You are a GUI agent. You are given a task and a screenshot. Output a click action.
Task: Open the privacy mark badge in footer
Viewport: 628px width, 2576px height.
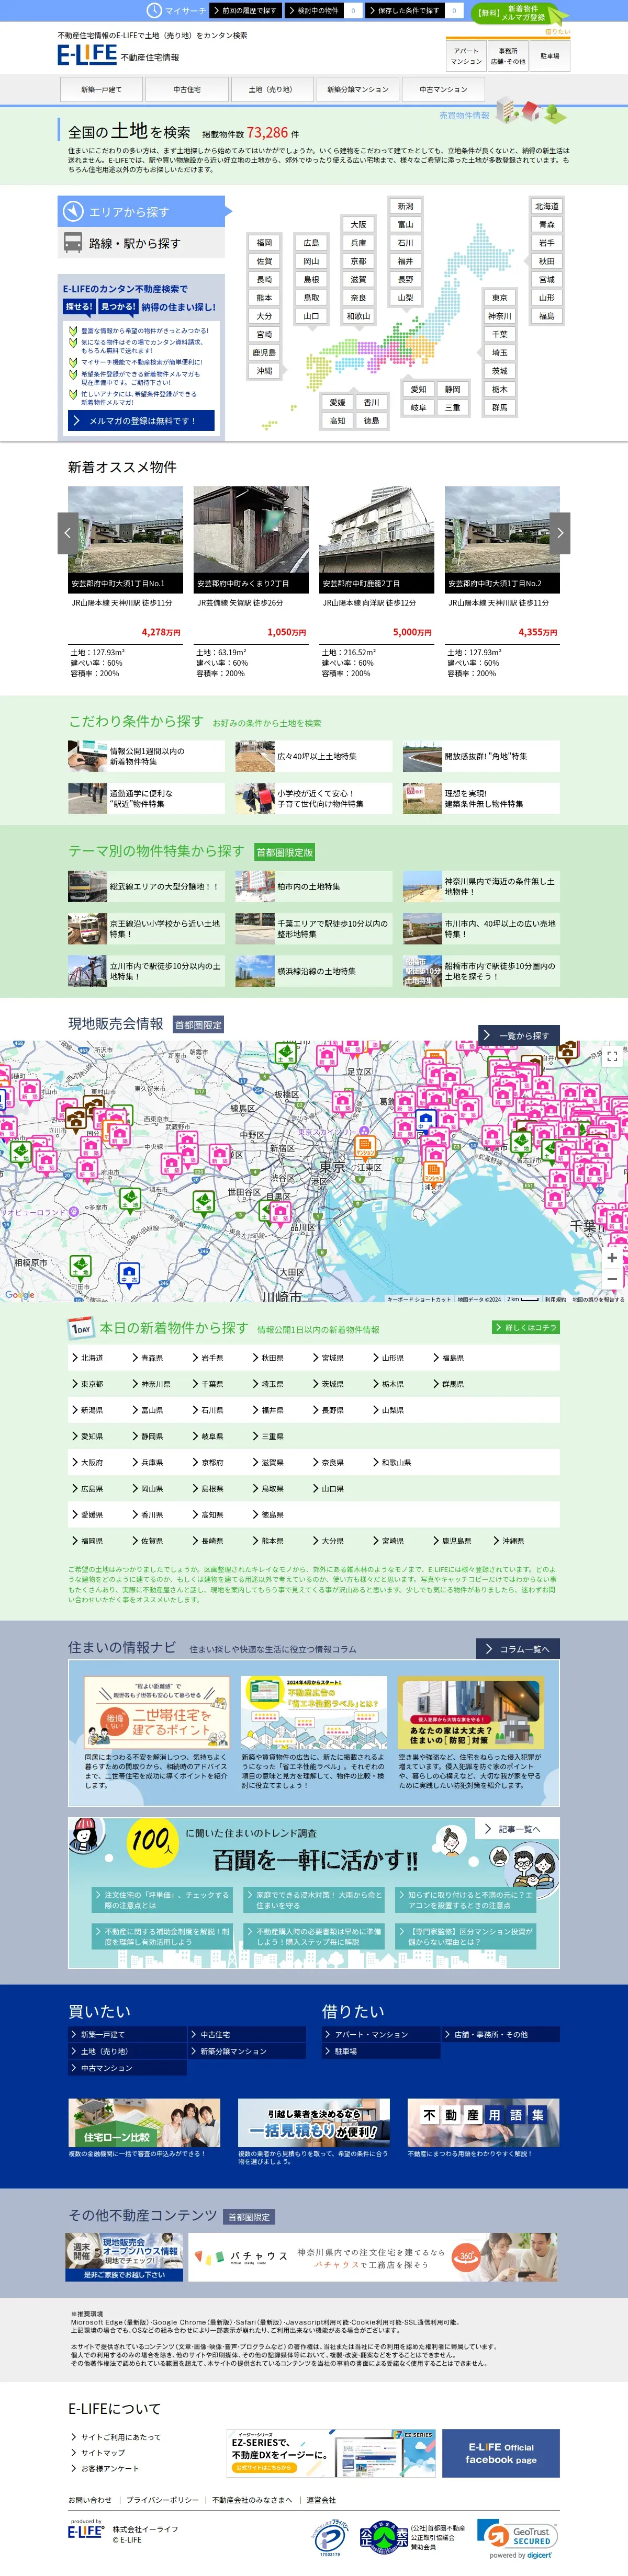tap(331, 2538)
